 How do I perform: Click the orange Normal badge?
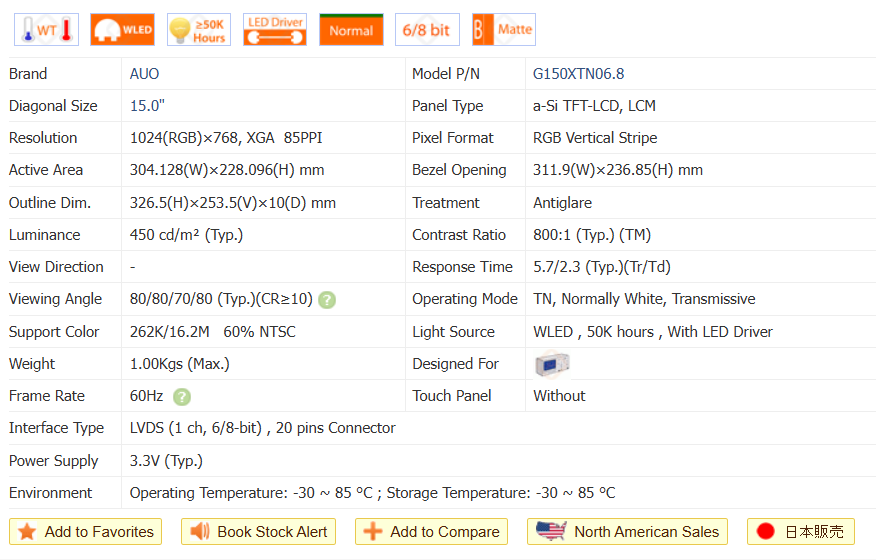(x=351, y=30)
